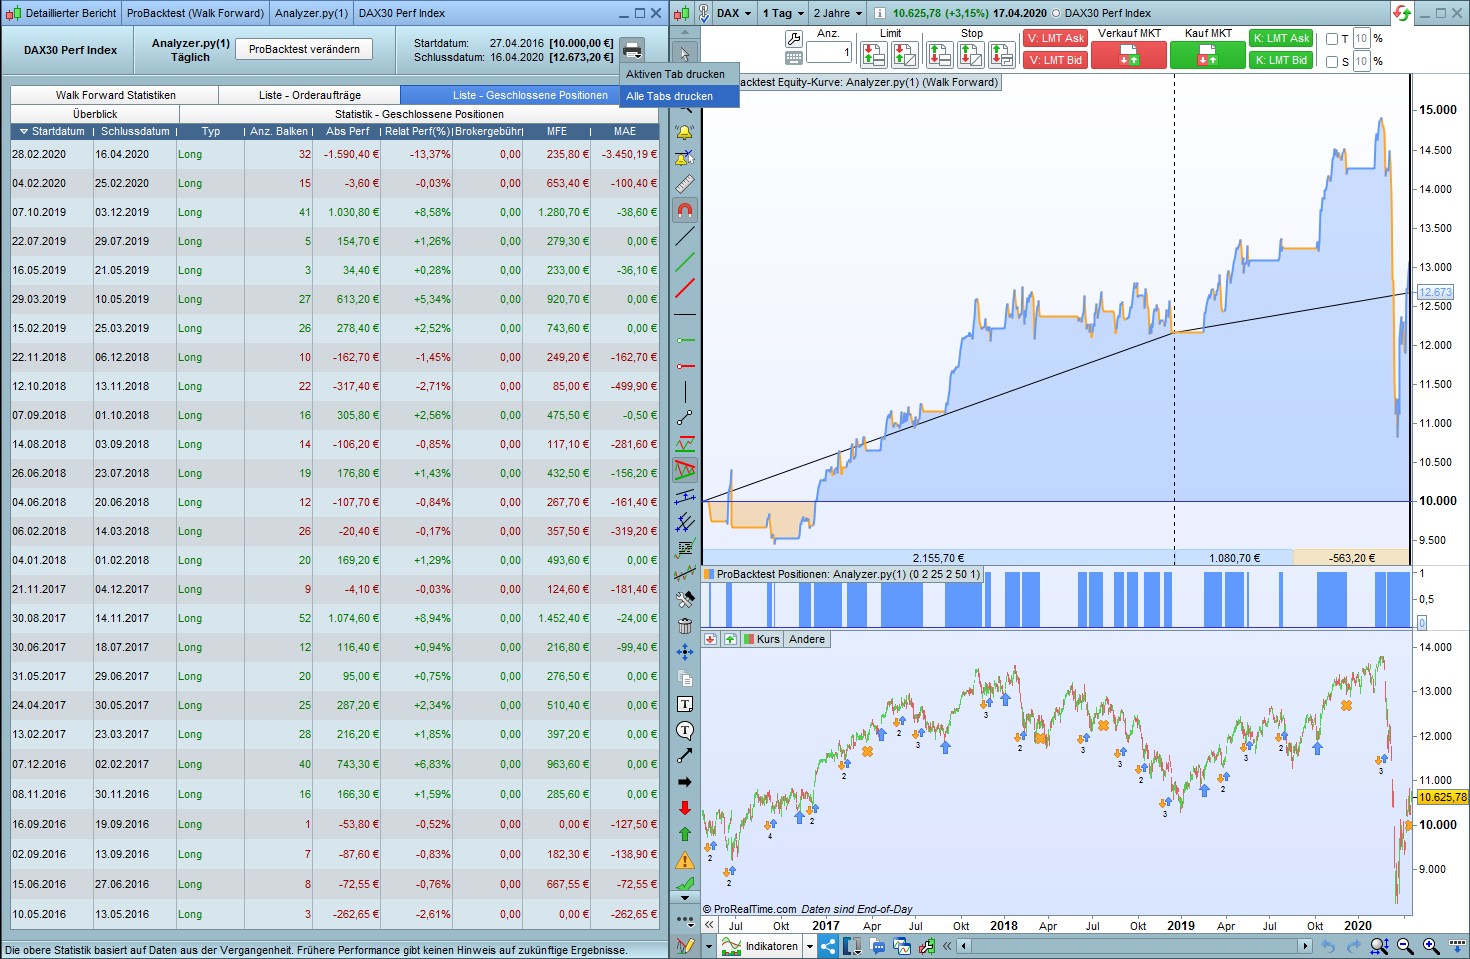The height and width of the screenshot is (959, 1470).
Task: Switch to the Analyzer.py(1) window tab
Action: (311, 13)
